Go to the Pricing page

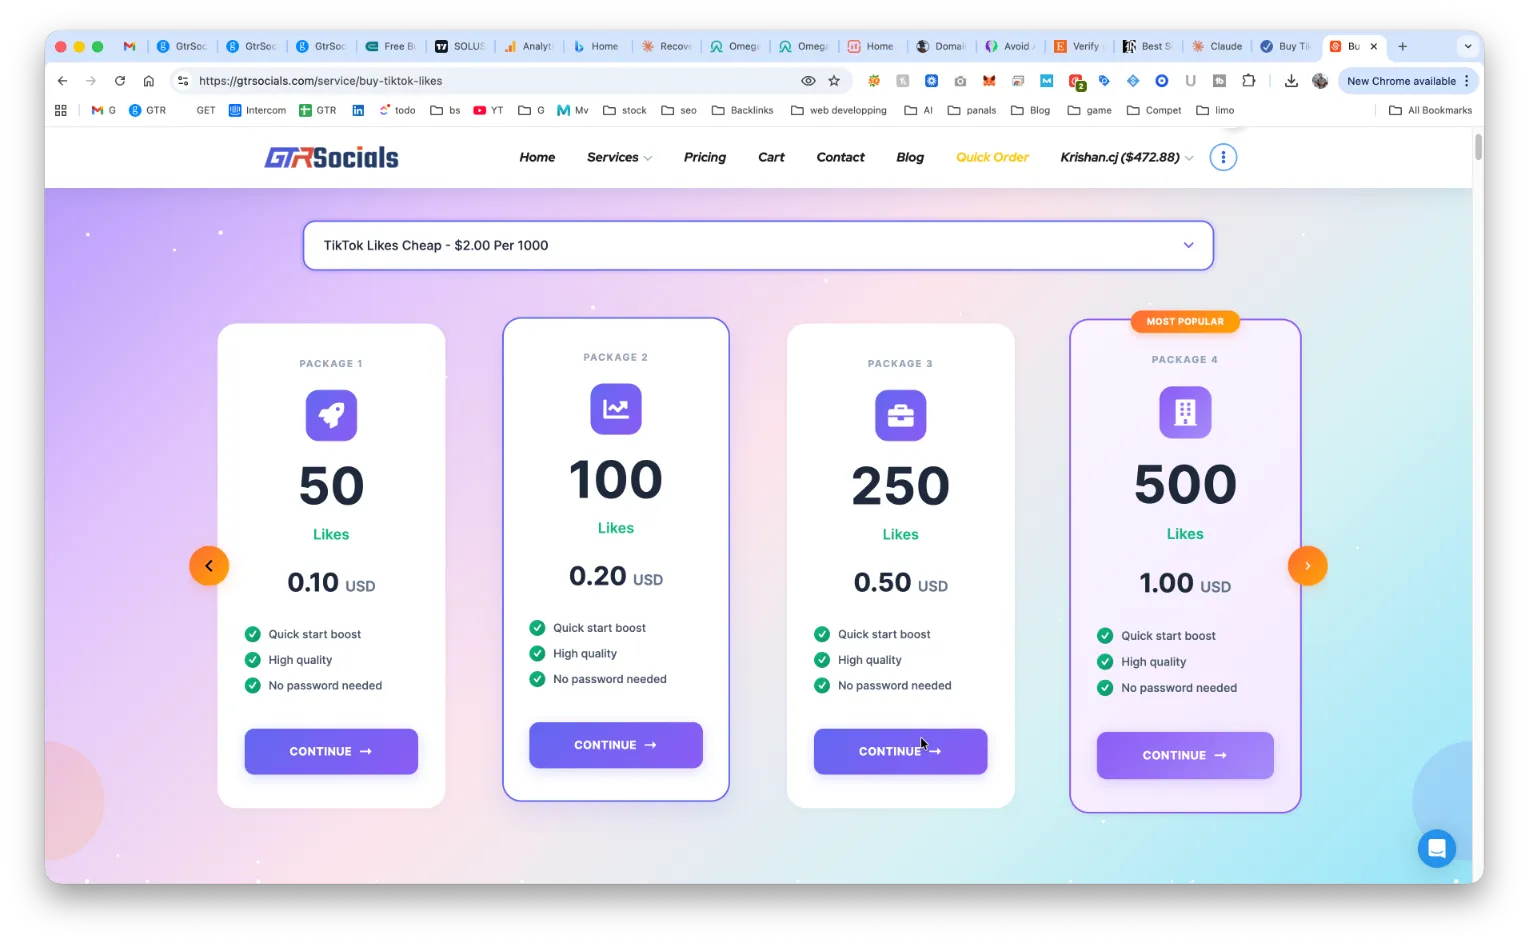tap(704, 157)
